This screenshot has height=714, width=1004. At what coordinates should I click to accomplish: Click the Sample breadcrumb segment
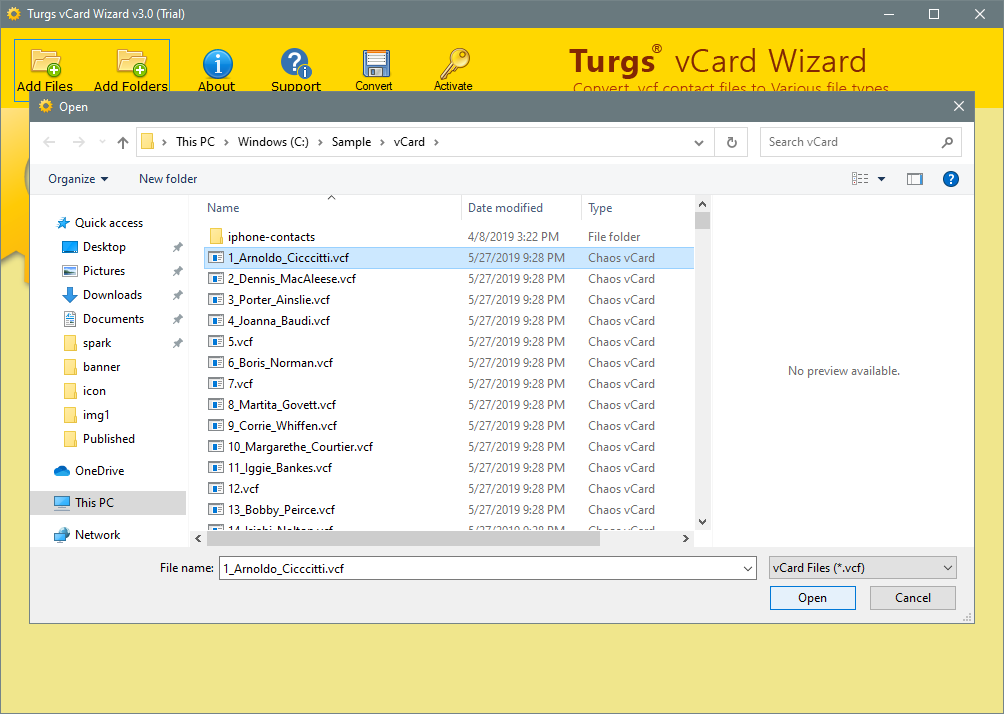(352, 142)
